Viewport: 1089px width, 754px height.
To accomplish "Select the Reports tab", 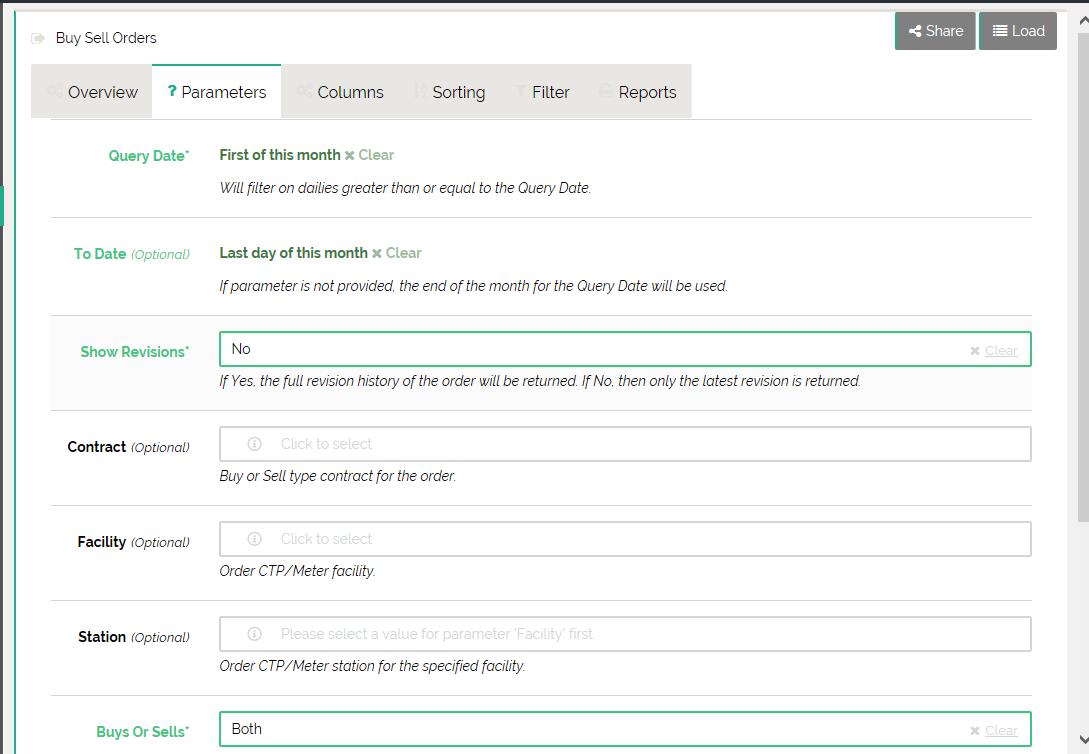I will [637, 92].
